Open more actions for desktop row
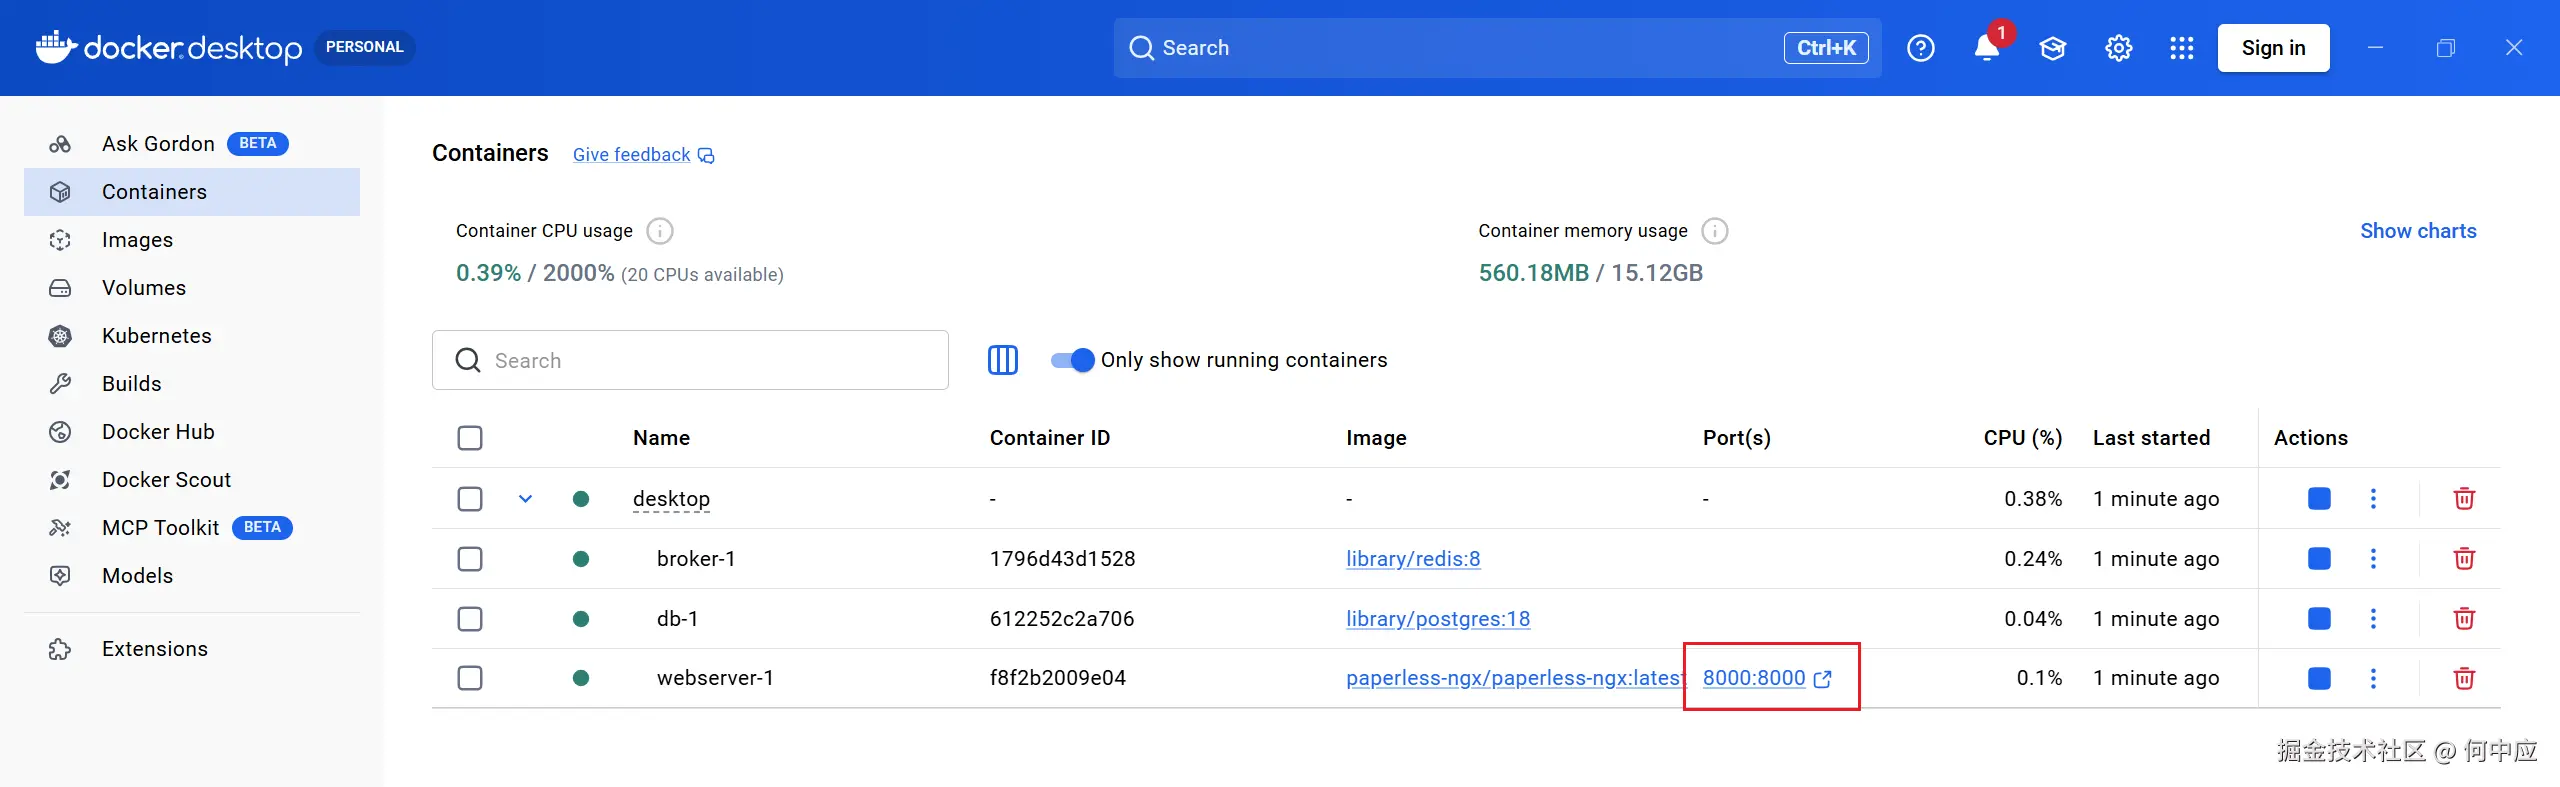 click(2373, 498)
